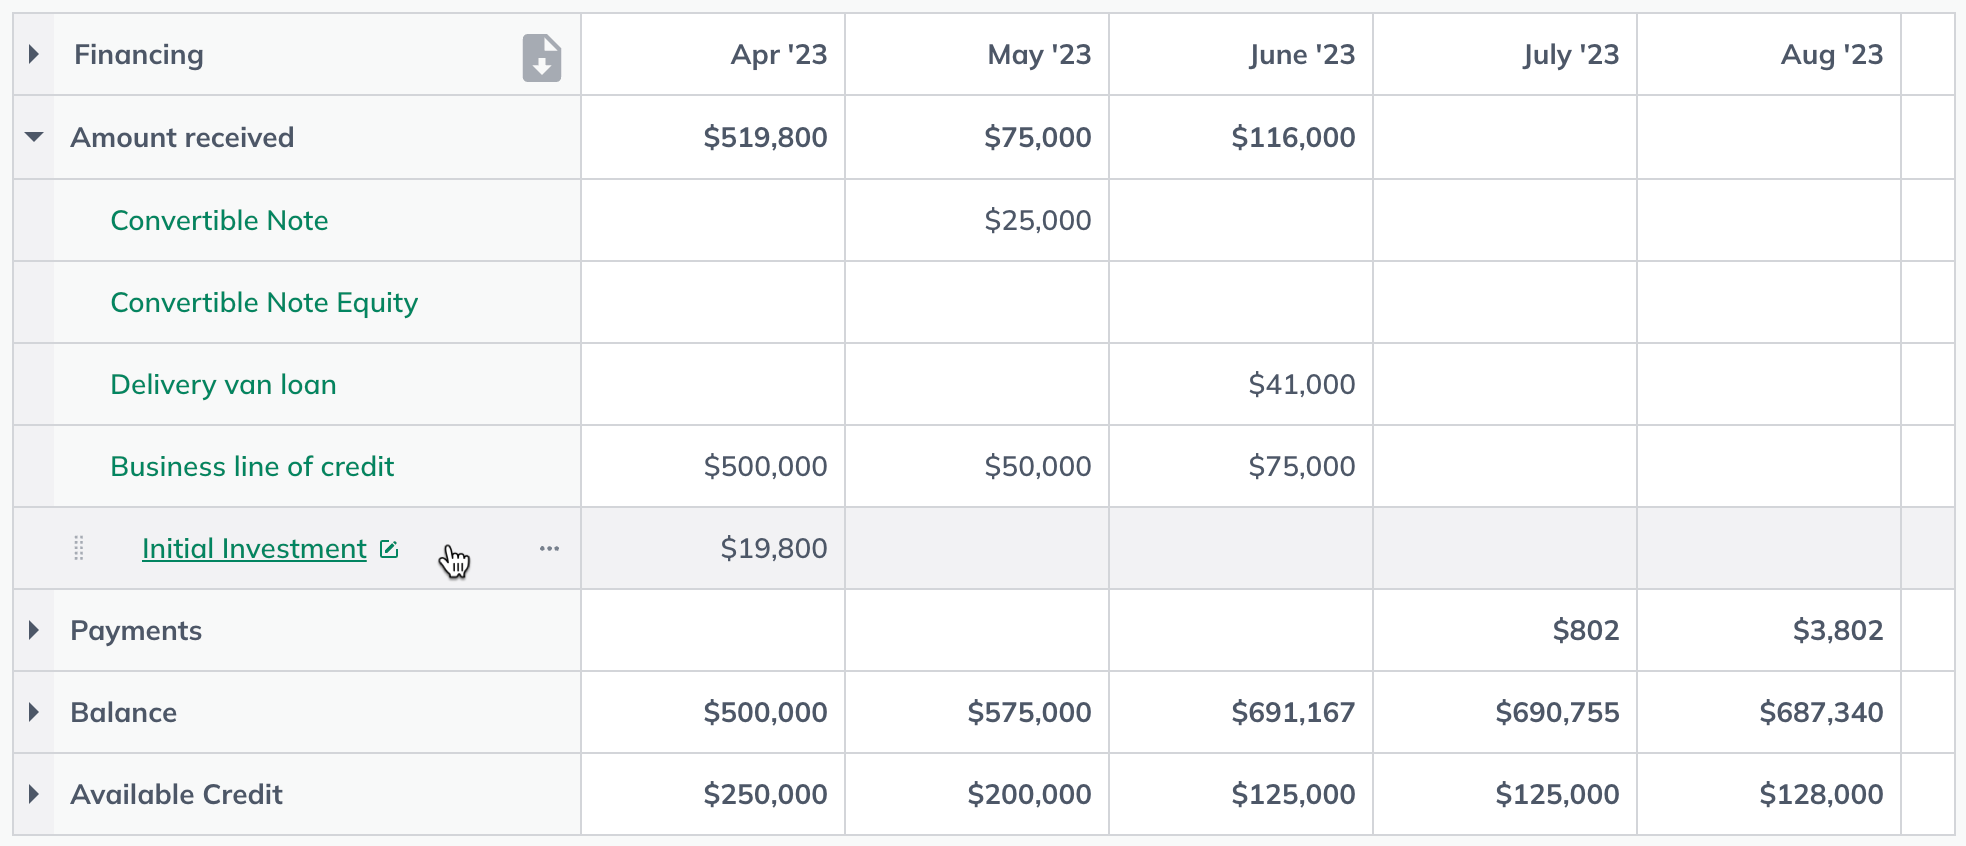
Task: Expand the Available Credit row
Action: 34,794
